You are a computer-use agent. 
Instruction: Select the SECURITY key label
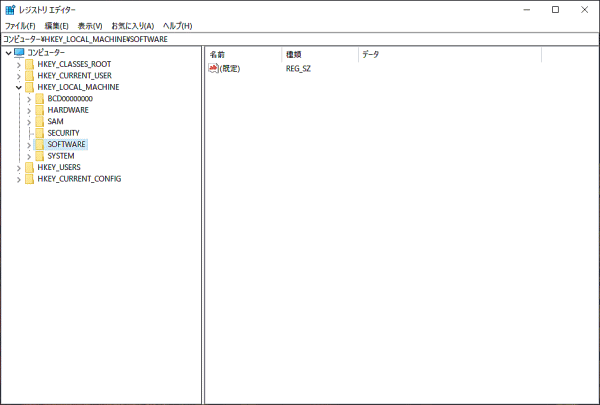[x=63, y=133]
